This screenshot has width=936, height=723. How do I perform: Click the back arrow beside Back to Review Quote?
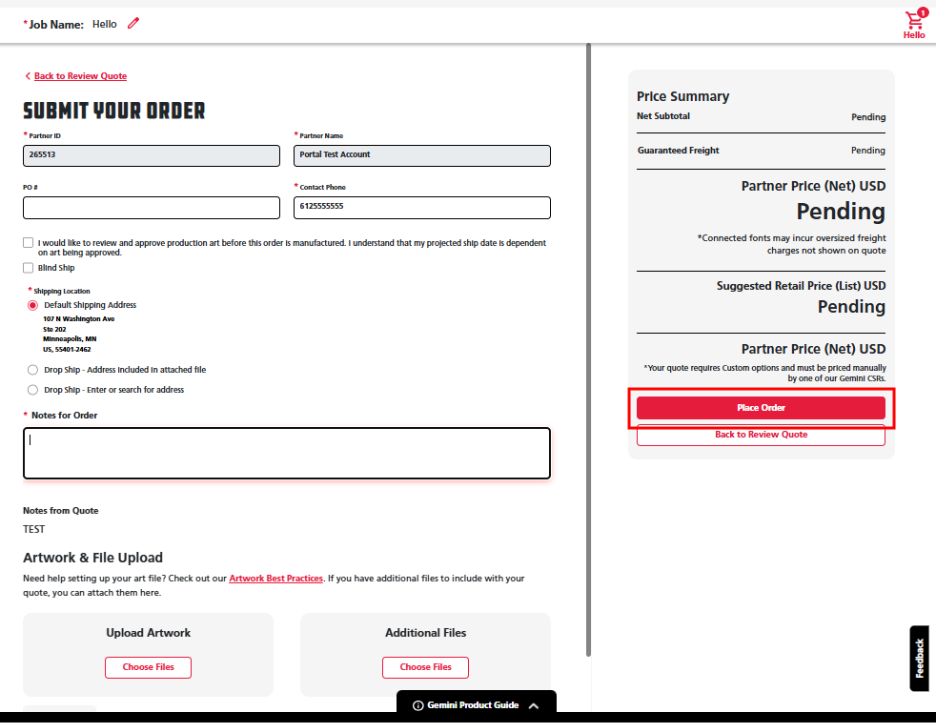click(27, 76)
